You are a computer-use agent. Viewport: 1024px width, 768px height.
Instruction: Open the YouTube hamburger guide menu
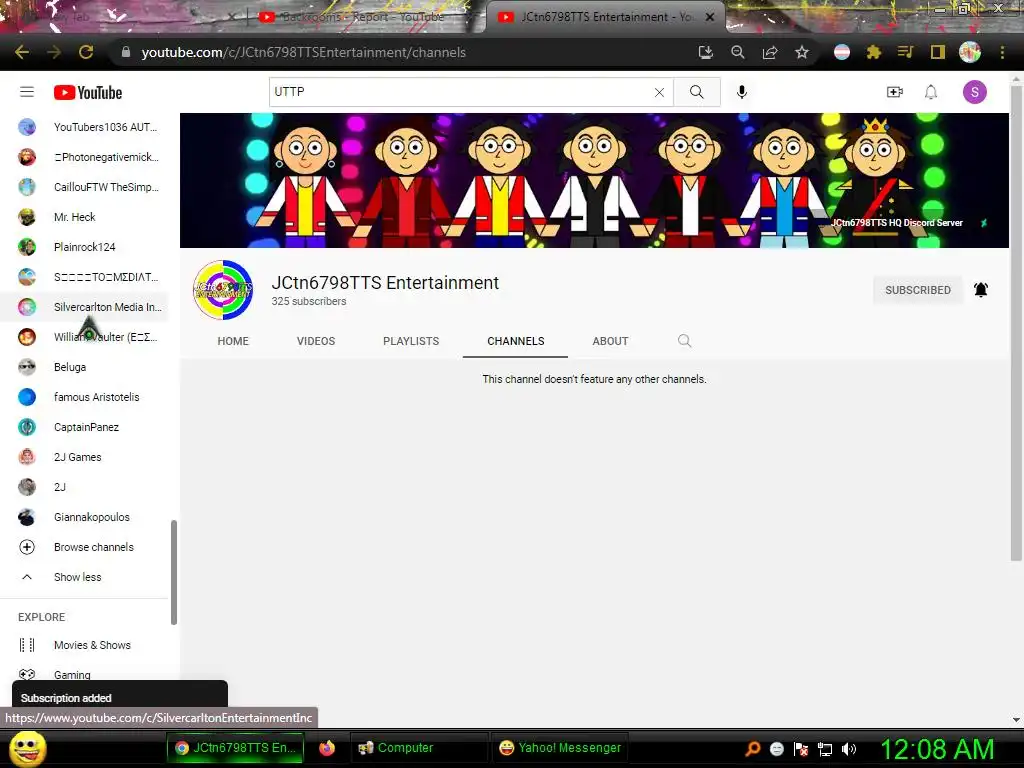click(27, 92)
